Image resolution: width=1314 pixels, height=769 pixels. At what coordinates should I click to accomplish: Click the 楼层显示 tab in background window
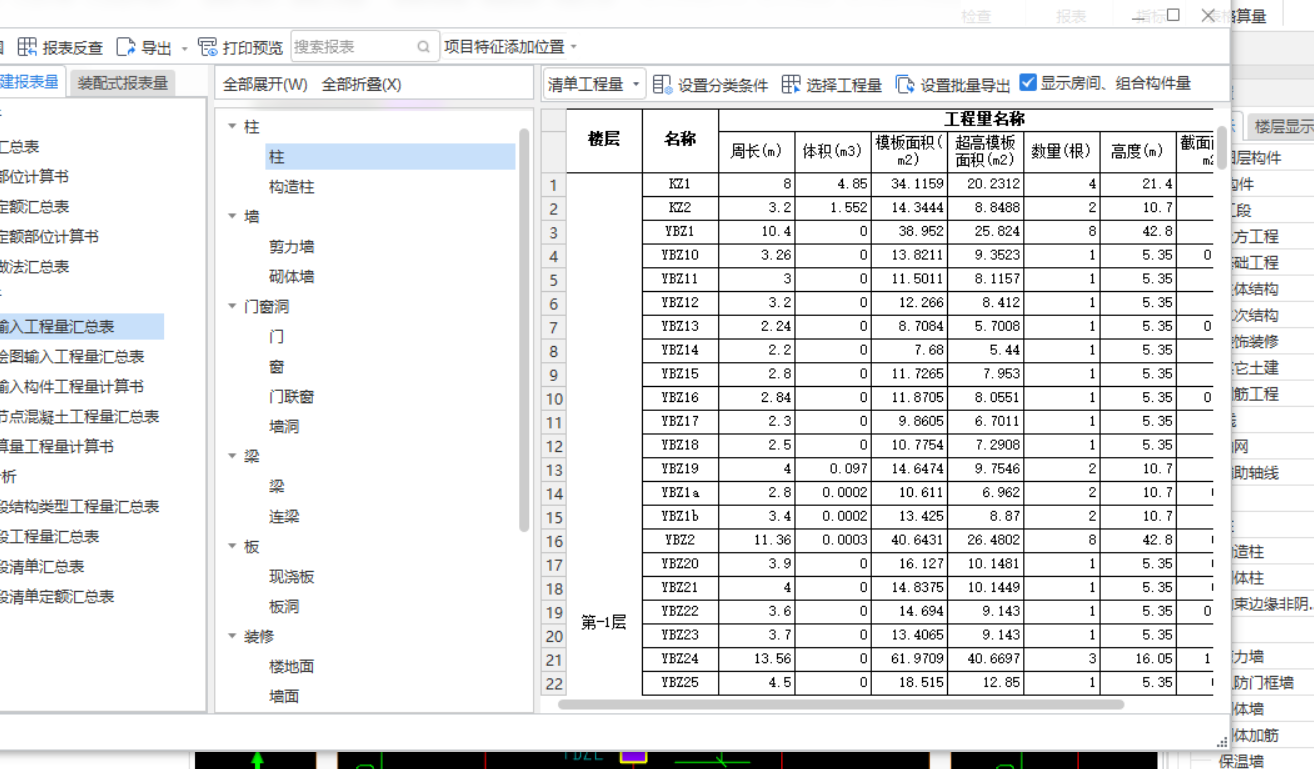coord(1282,126)
